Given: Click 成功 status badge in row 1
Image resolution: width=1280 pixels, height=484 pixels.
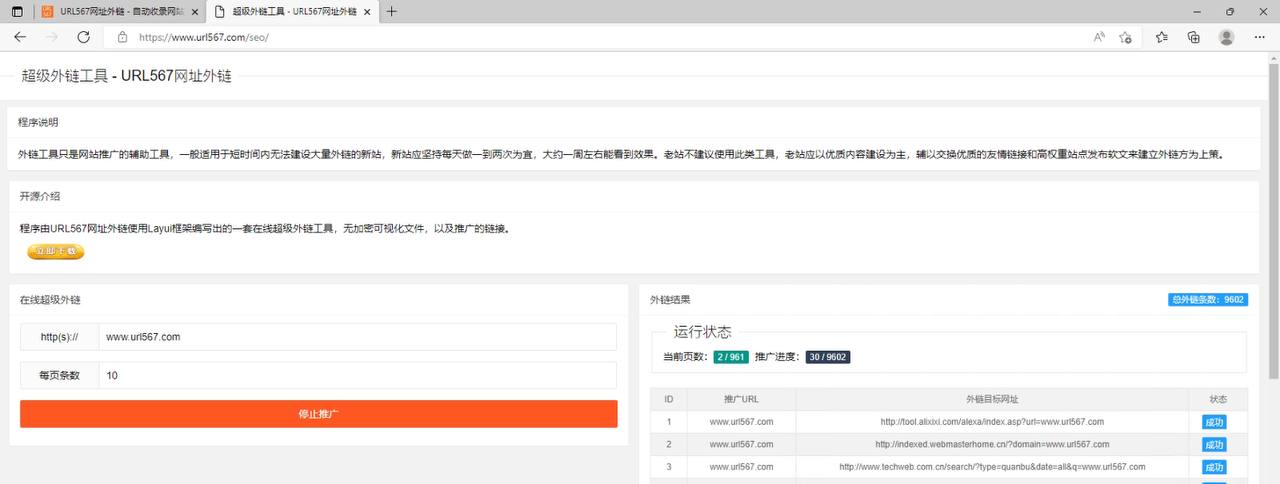Looking at the screenshot, I should (x=1214, y=422).
